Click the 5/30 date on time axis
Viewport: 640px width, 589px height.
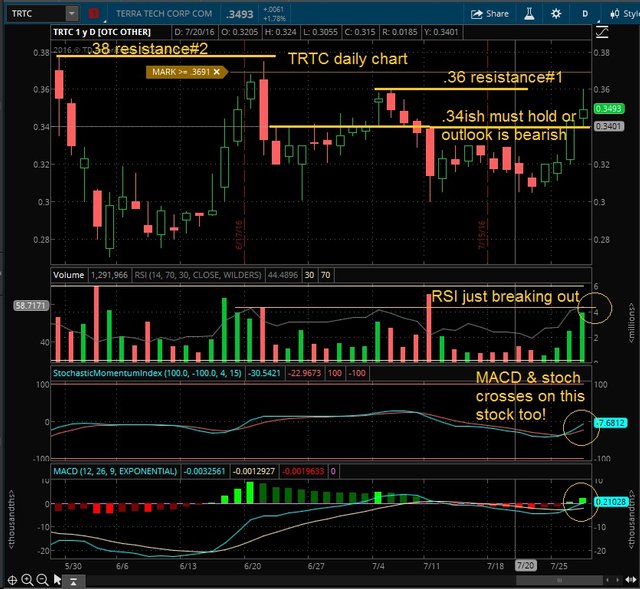[x=73, y=566]
